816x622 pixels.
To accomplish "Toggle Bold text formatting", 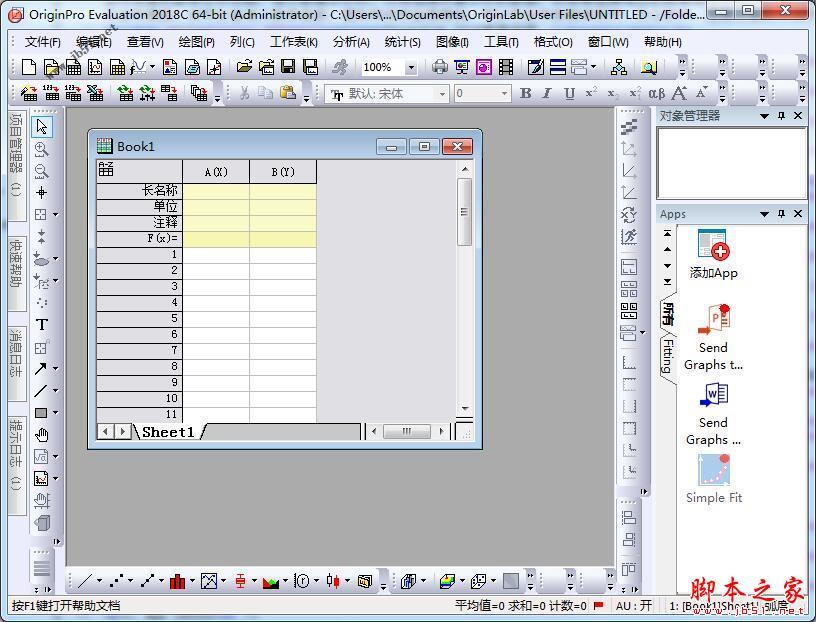I will [x=526, y=94].
